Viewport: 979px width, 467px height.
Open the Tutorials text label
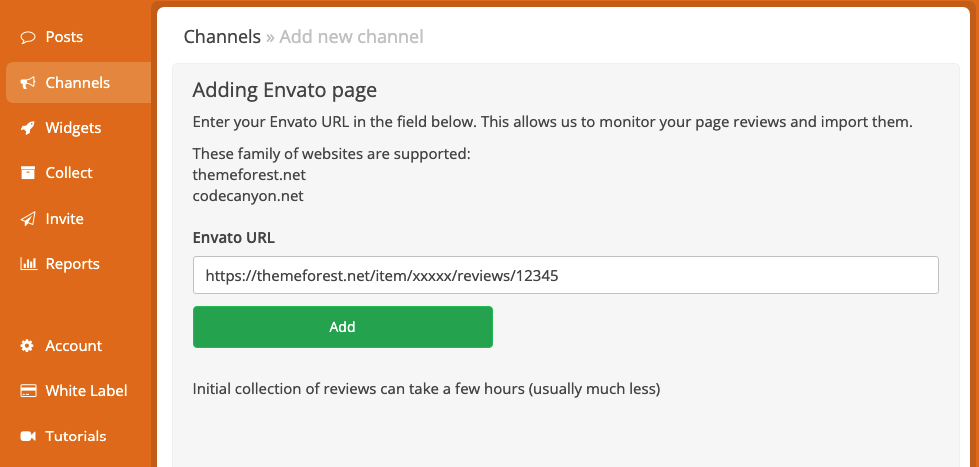76,436
